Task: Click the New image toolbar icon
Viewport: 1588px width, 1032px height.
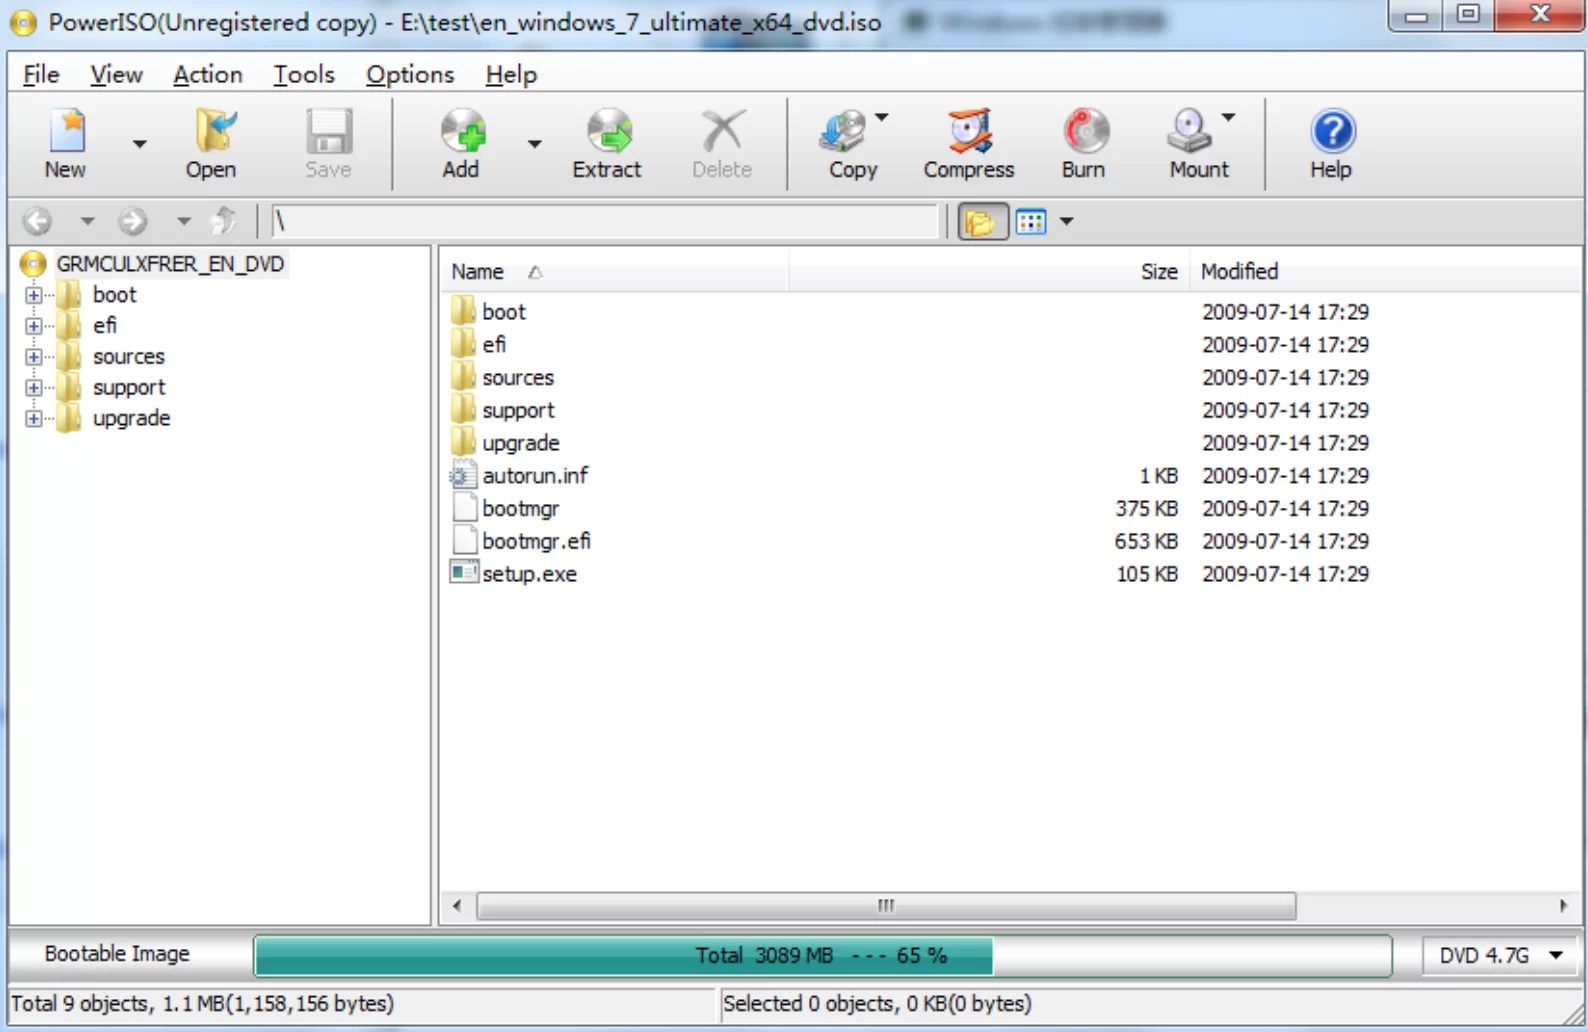Action: coord(66,132)
